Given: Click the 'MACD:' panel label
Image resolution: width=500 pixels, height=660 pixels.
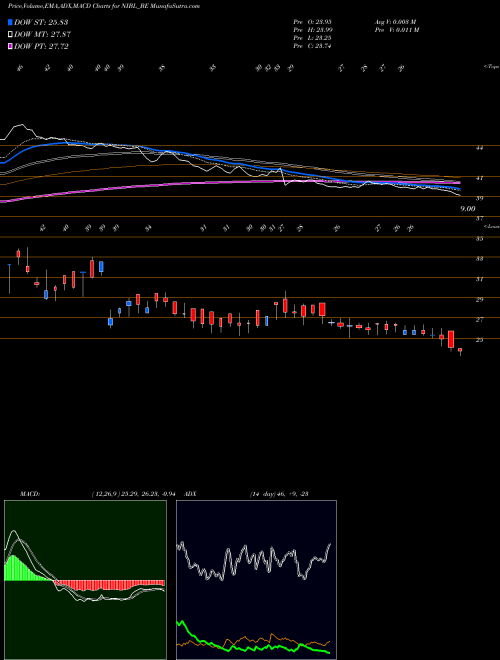Looking at the screenshot, I should point(30,494).
